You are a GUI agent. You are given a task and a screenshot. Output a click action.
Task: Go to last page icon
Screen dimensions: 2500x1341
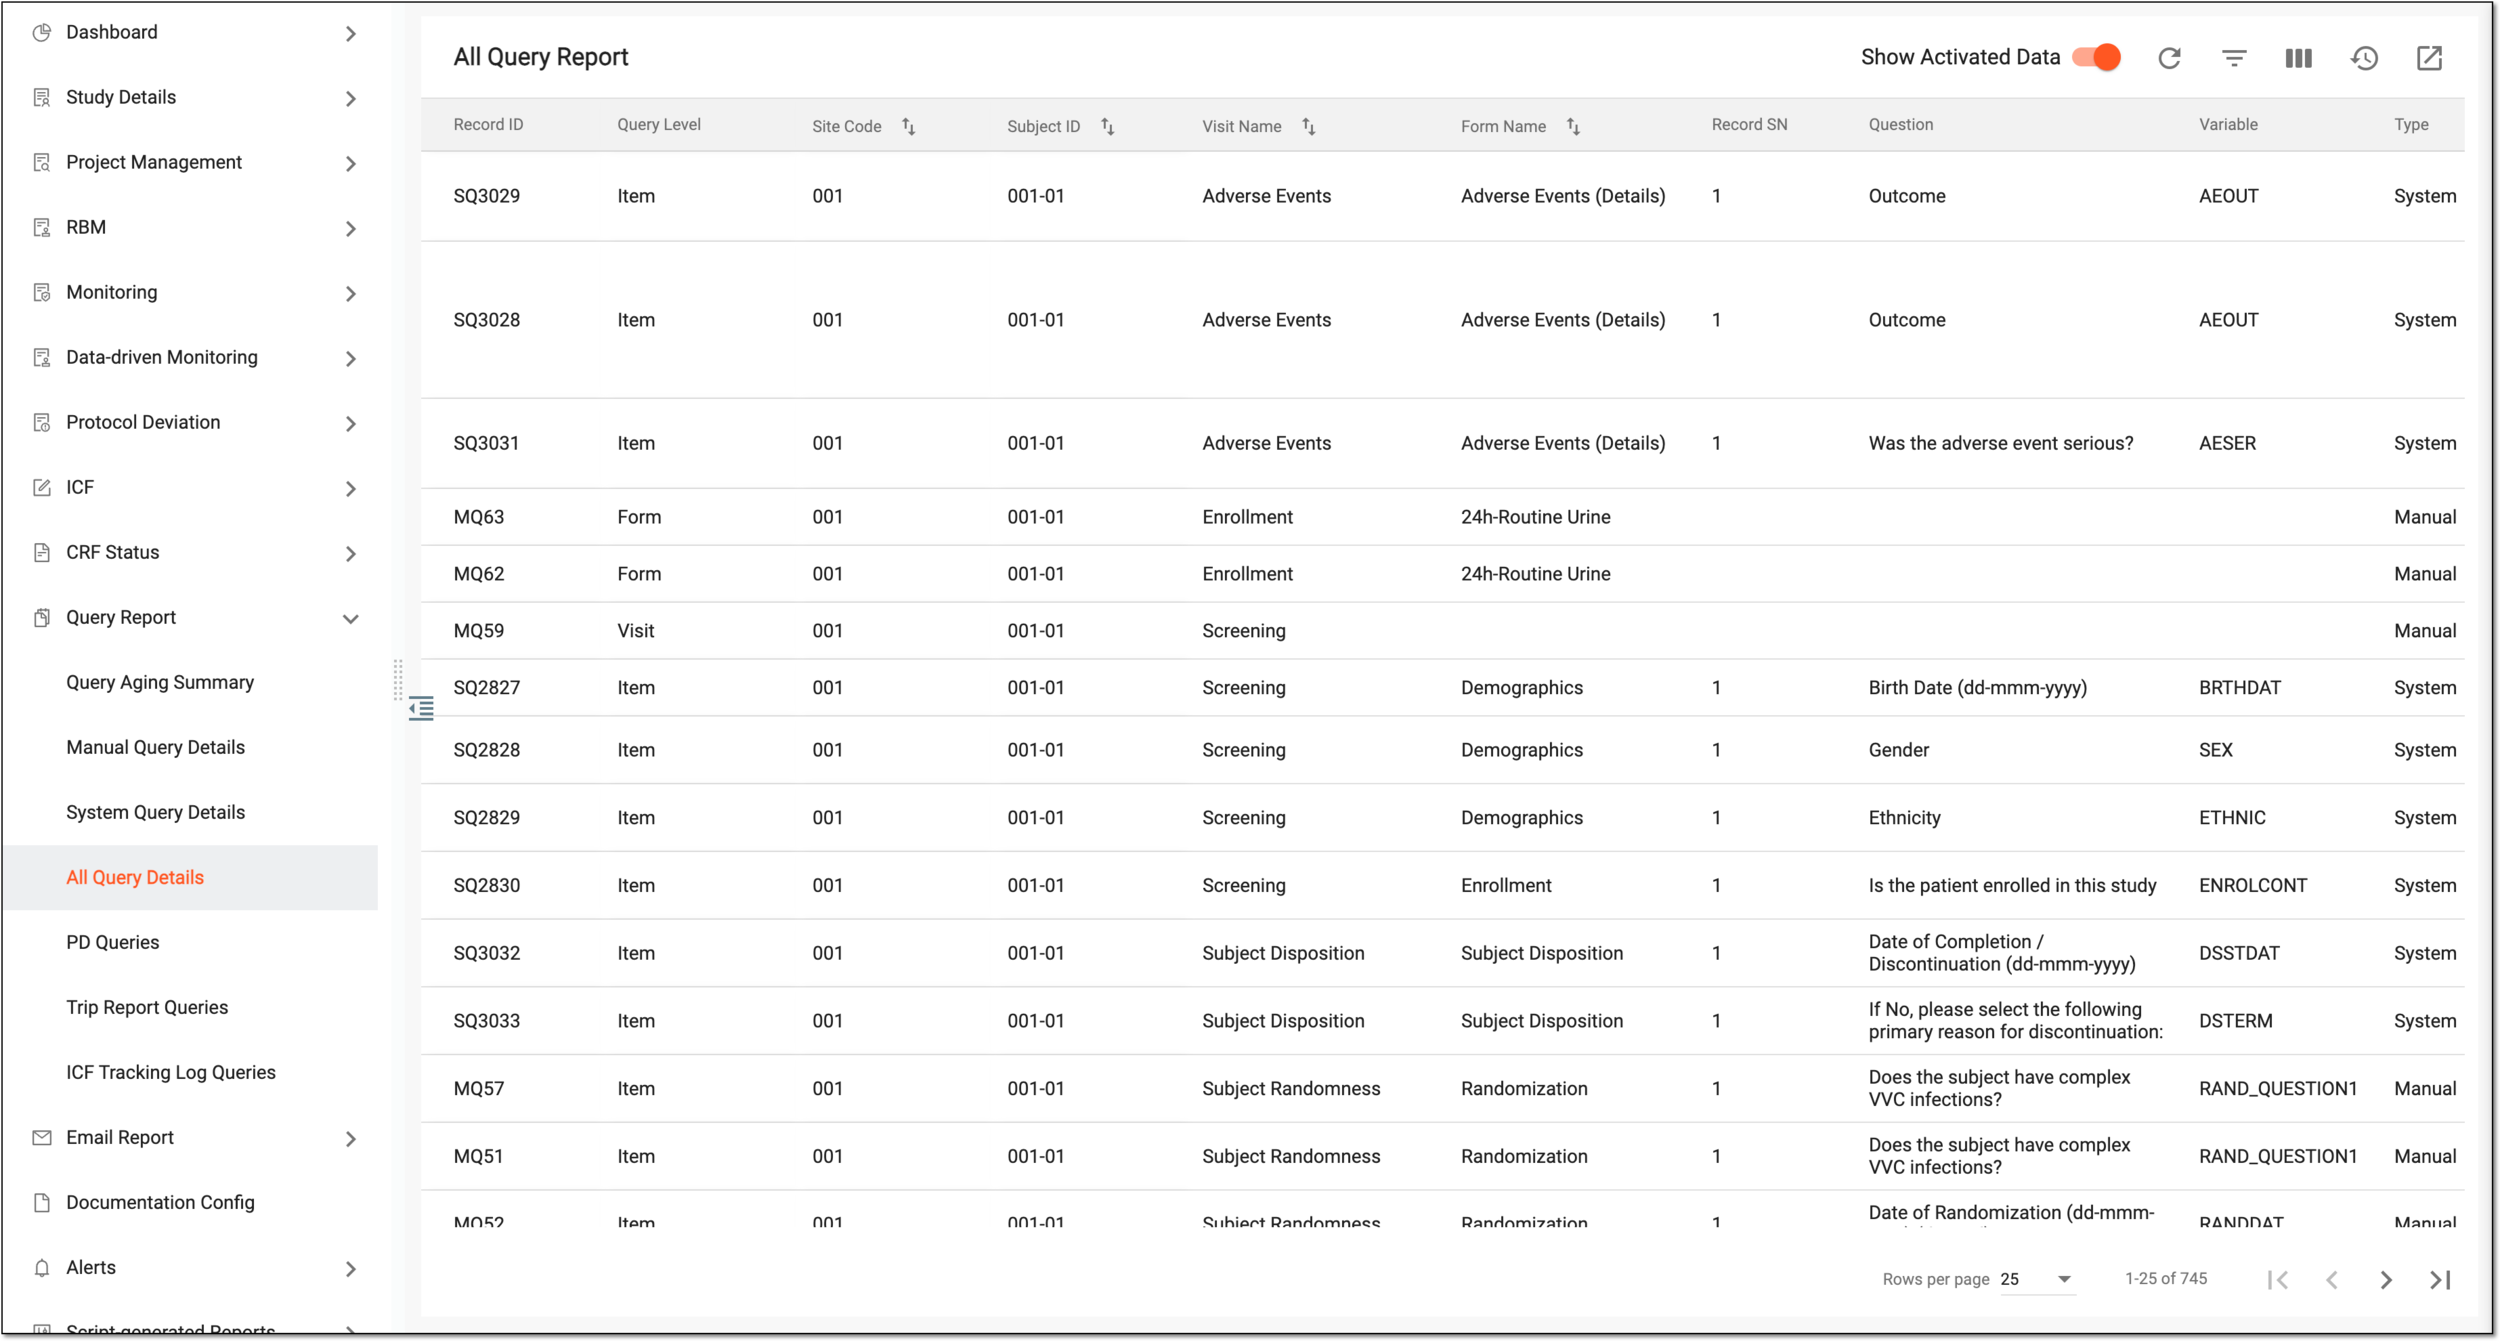click(2440, 1279)
